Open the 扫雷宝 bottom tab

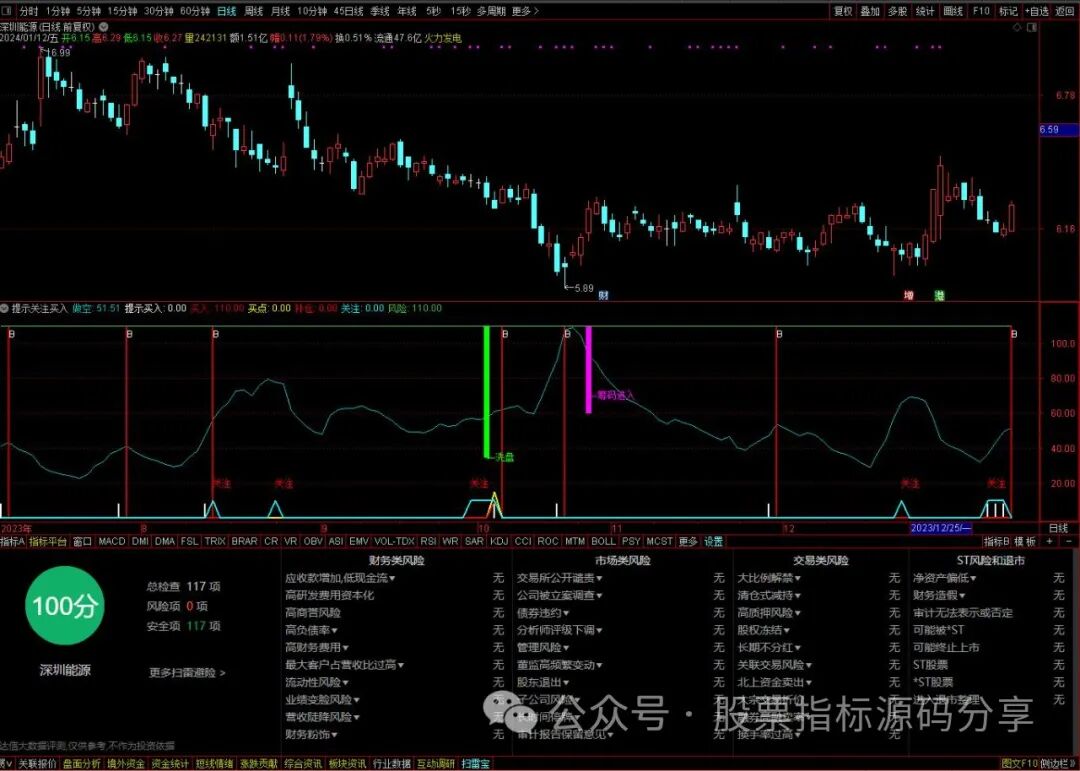click(476, 763)
